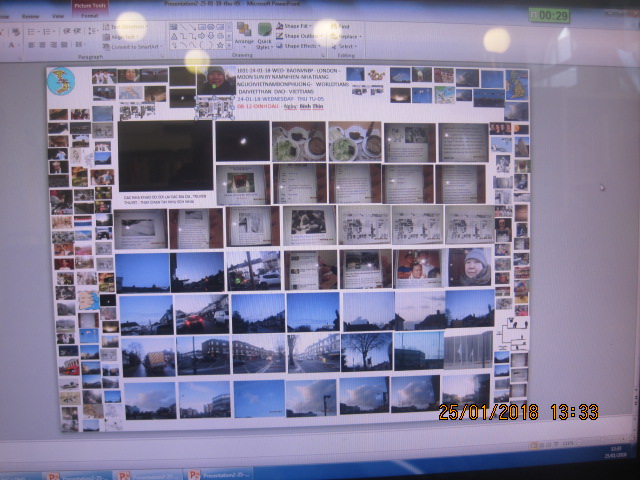Viewport: 640px width, 480px height.
Task: Apply Shape Outline pen icon
Action: pos(279,36)
